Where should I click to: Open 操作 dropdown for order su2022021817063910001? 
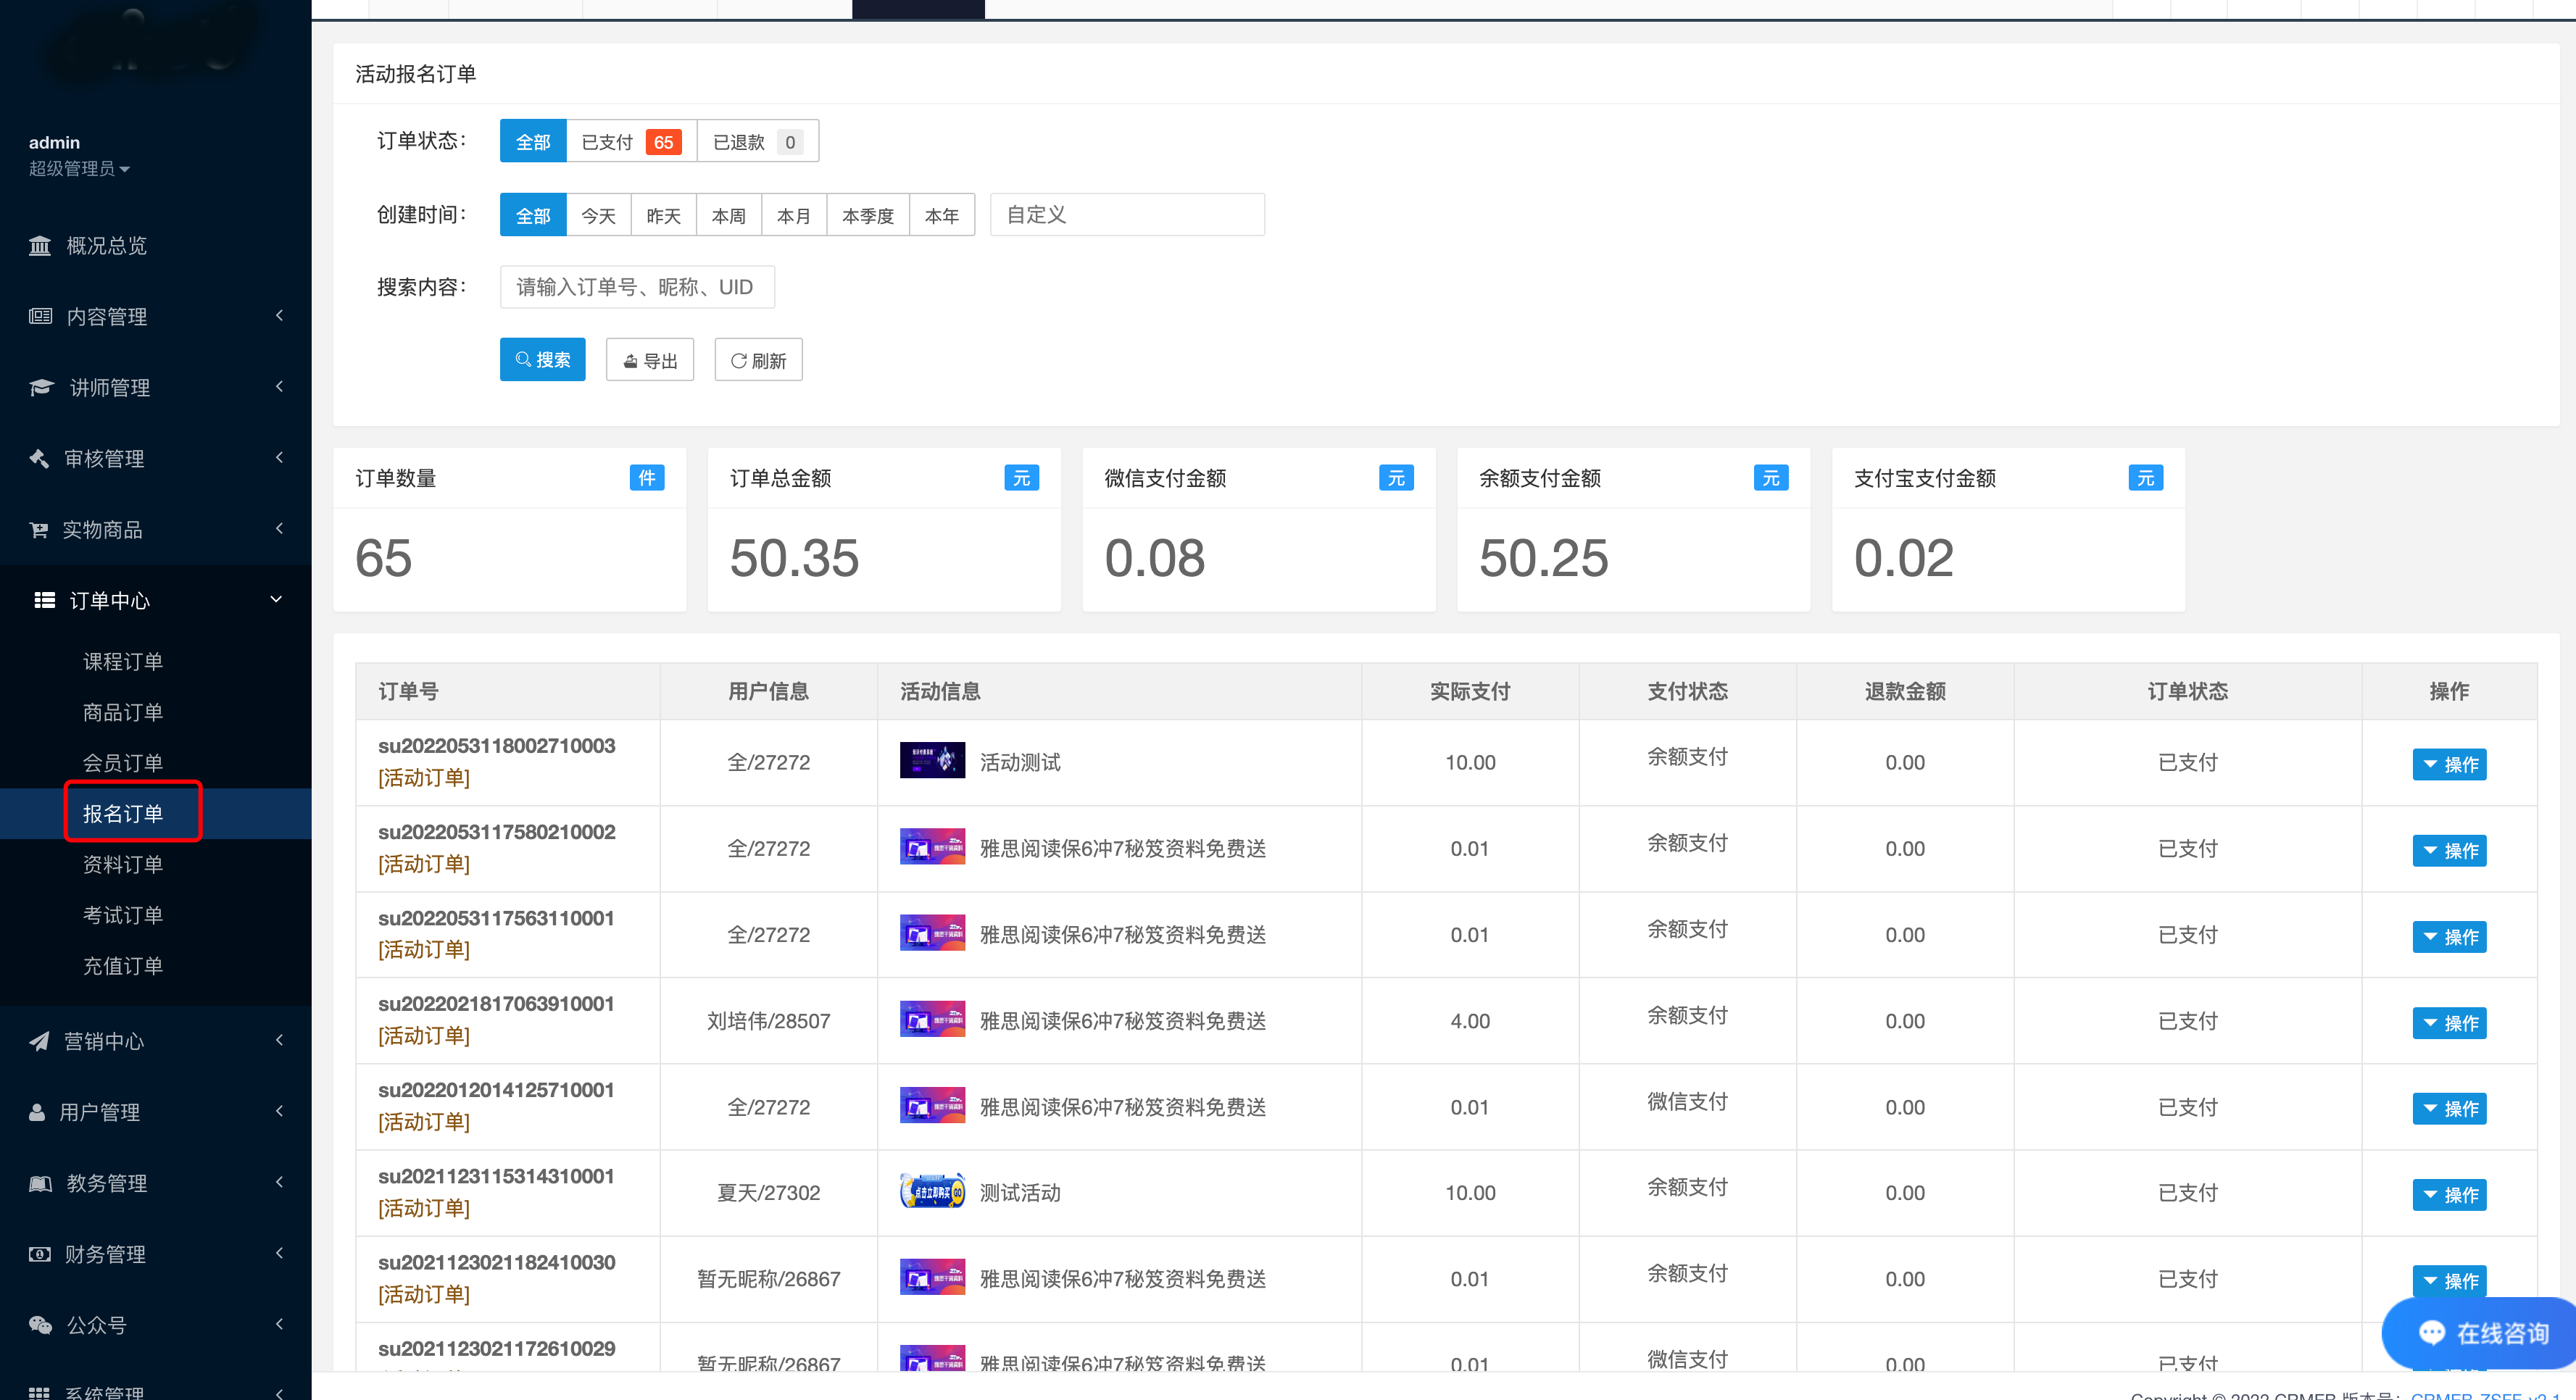[2449, 1023]
